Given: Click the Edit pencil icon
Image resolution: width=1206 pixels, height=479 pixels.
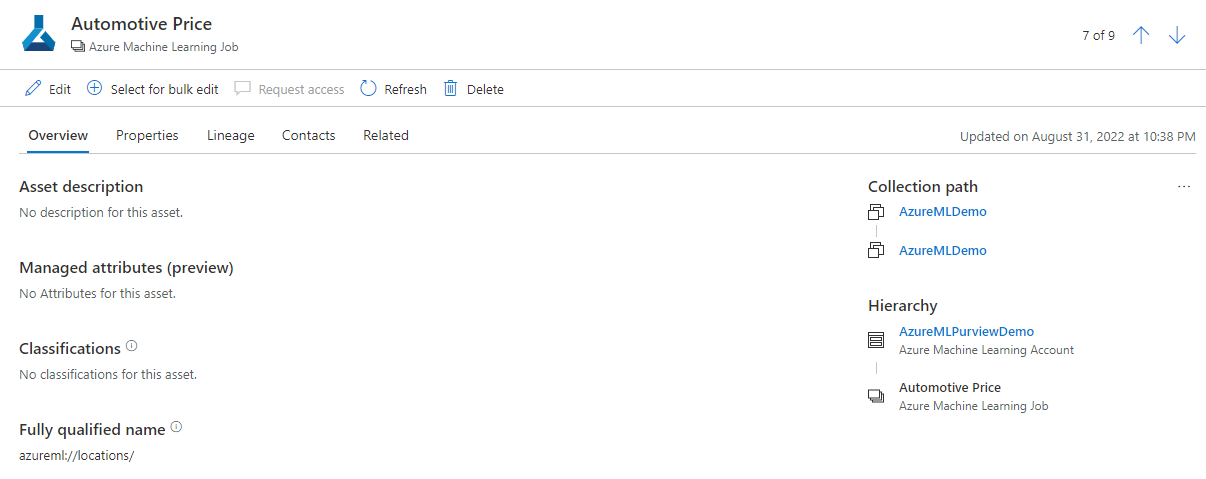Looking at the screenshot, I should (x=33, y=88).
